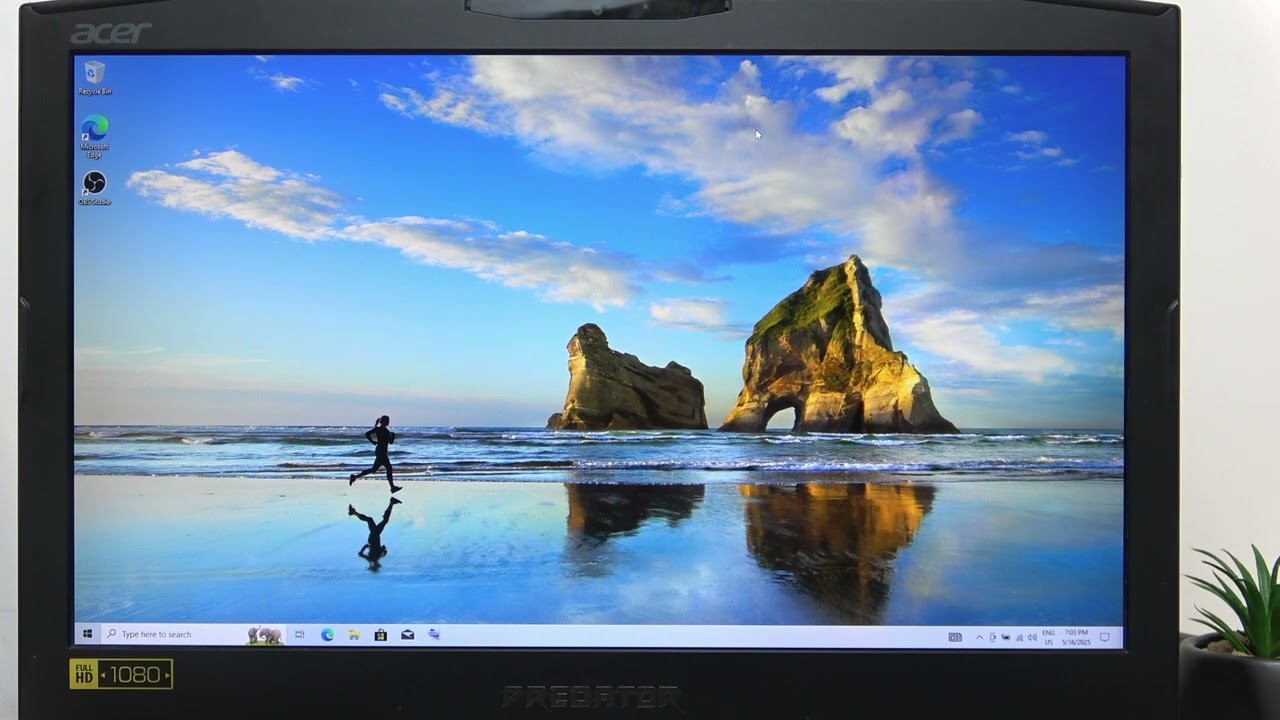
Task: Click the Meet Now tray icon
Action: [993, 637]
